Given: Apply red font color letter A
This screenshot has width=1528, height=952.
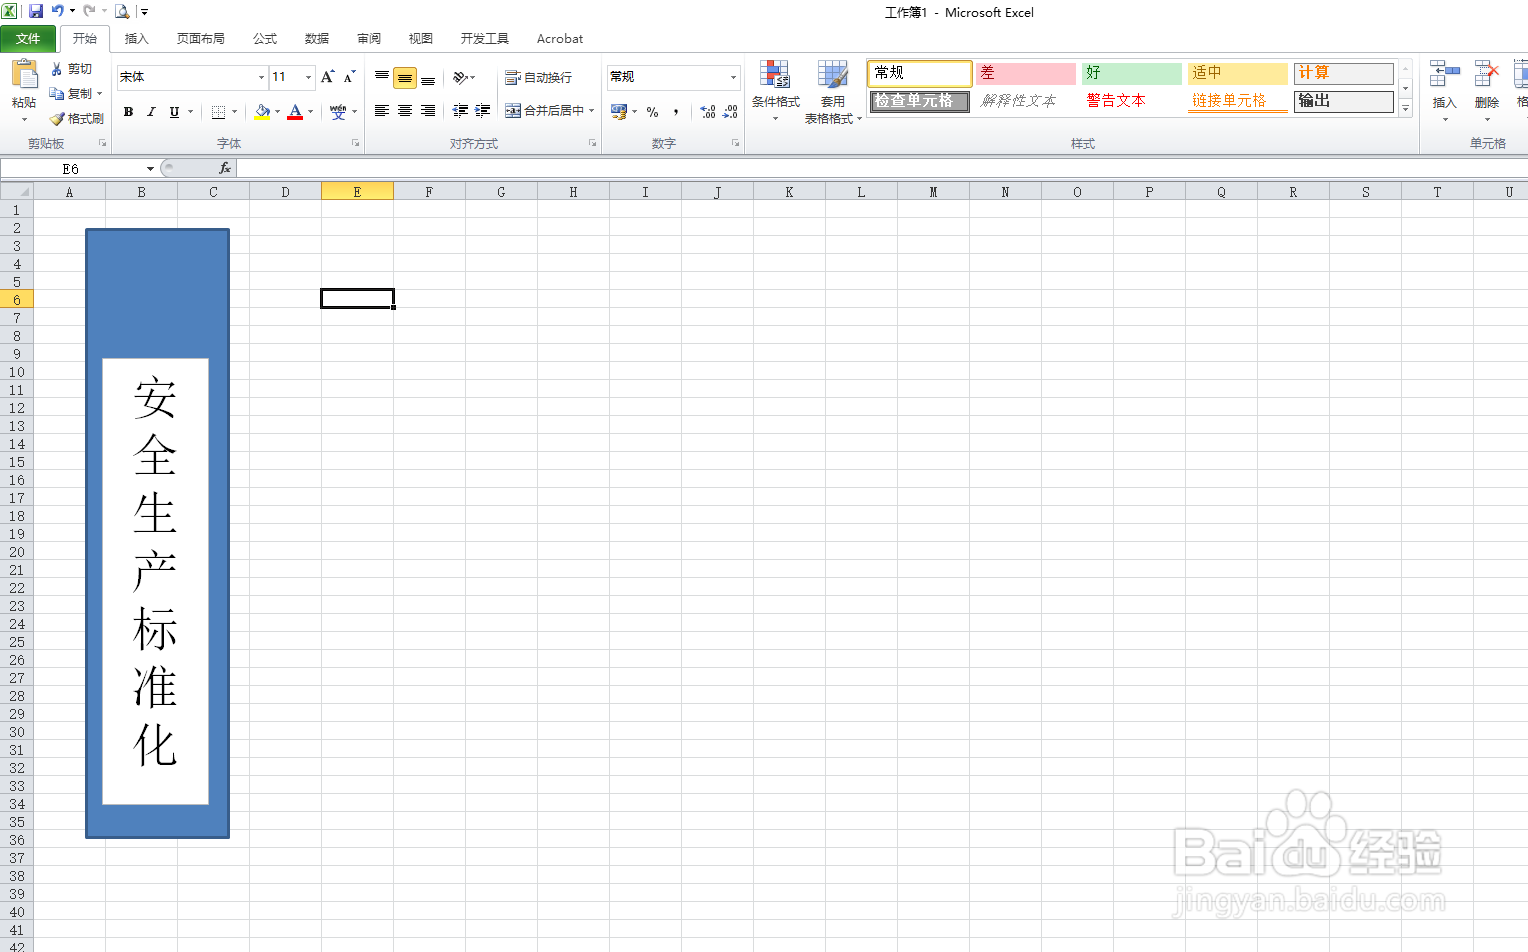Looking at the screenshot, I should click(x=295, y=112).
